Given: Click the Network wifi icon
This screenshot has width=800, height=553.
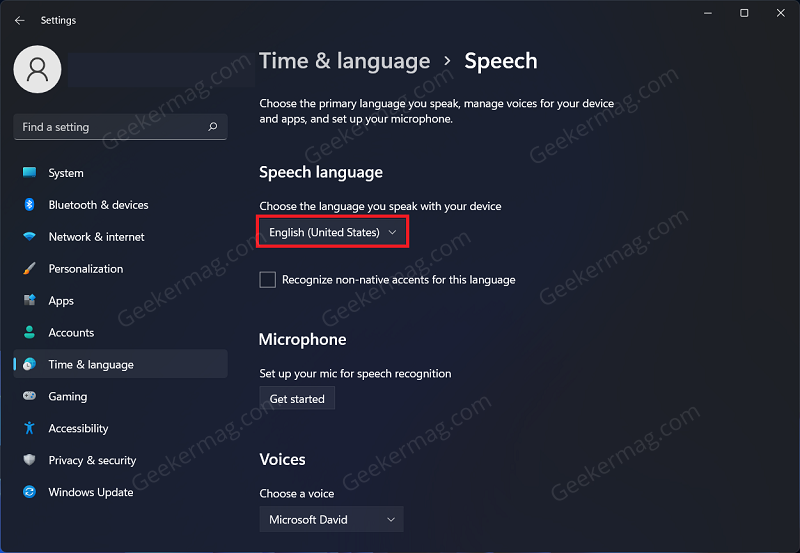Looking at the screenshot, I should [30, 237].
